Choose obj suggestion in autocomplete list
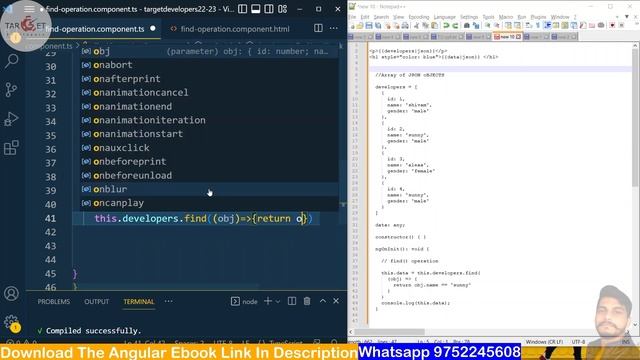The height and width of the screenshot is (360, 640). 209,51
